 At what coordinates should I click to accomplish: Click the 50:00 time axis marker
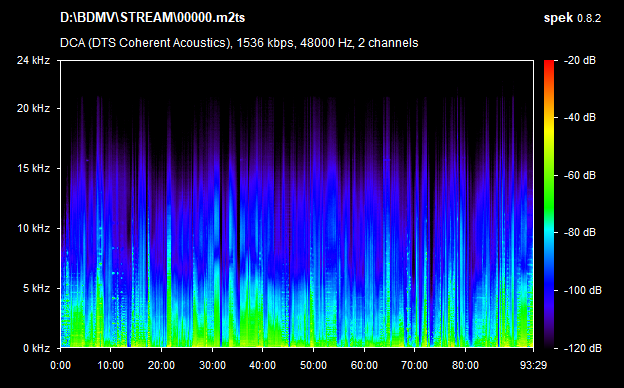313,365
